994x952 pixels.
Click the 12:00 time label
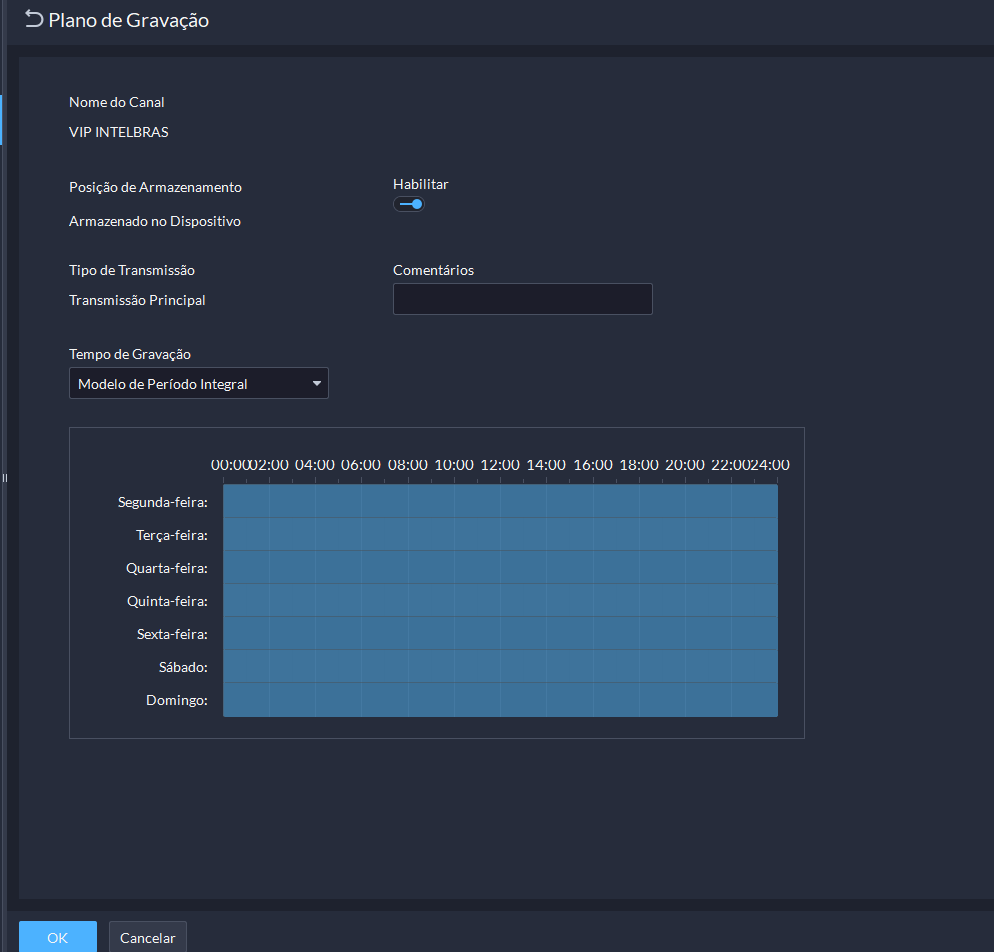pyautogui.click(x=500, y=465)
